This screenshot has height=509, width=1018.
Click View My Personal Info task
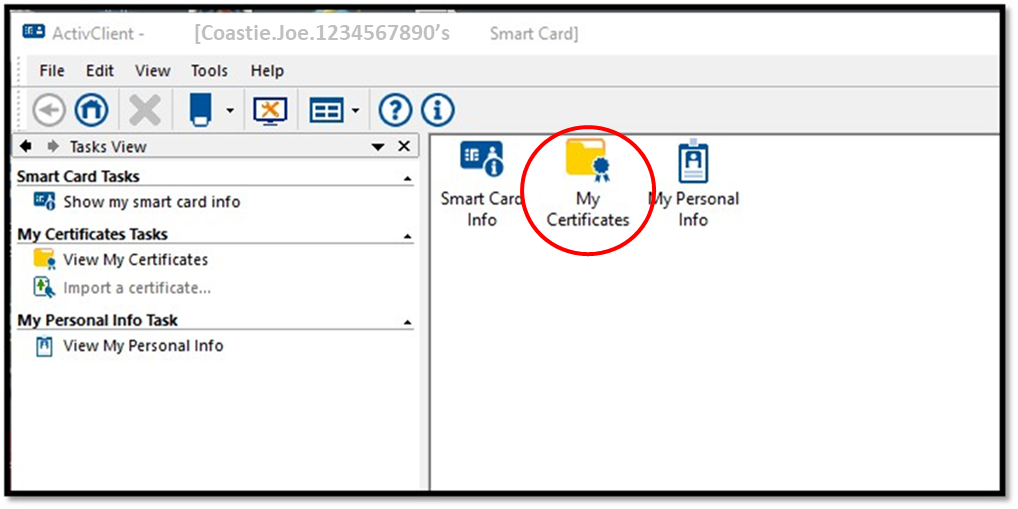(143, 346)
